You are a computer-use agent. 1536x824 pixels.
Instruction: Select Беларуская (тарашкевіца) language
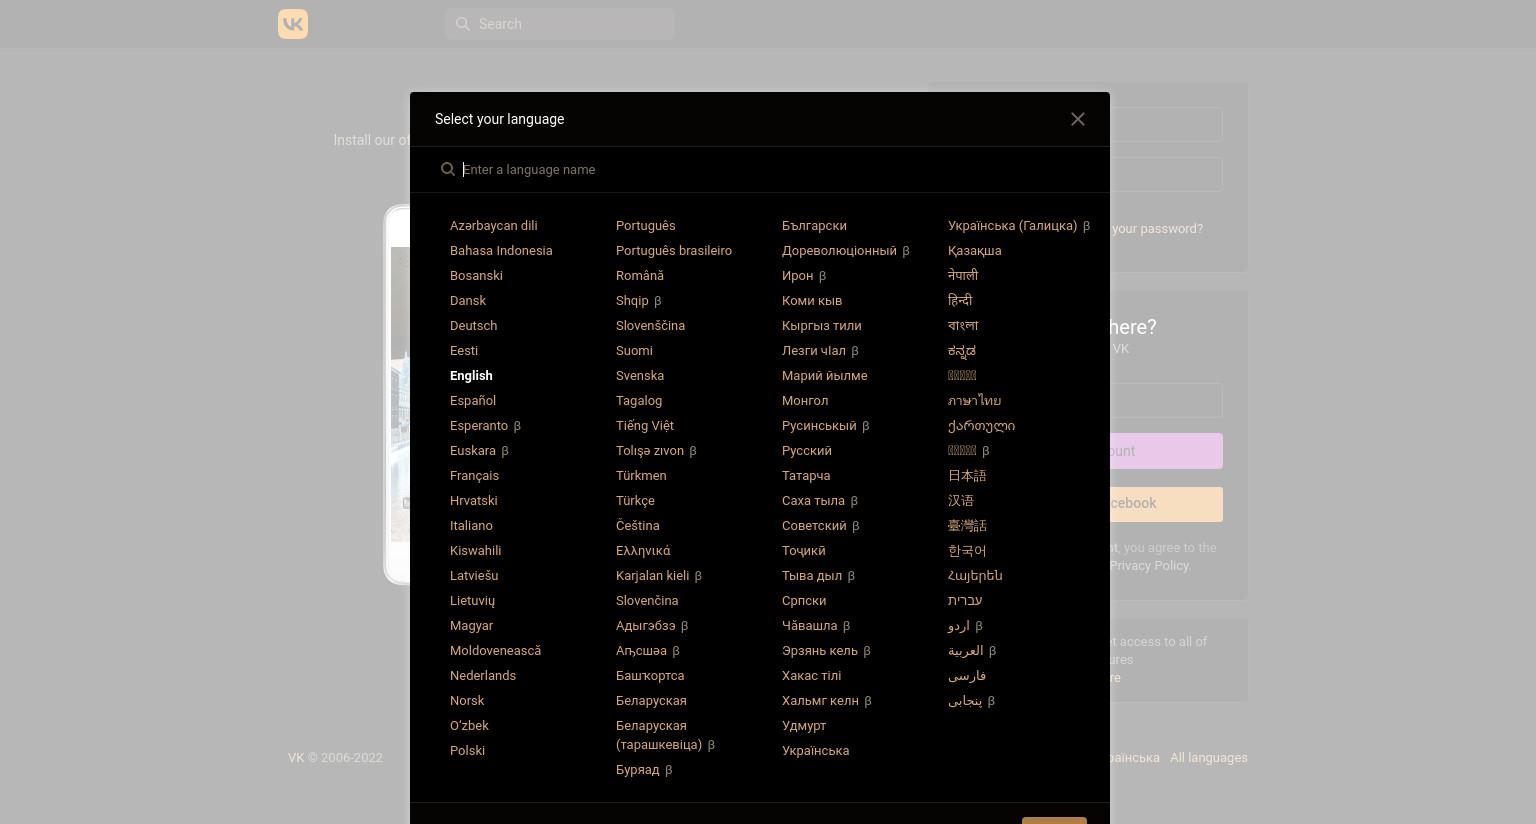click(x=659, y=735)
